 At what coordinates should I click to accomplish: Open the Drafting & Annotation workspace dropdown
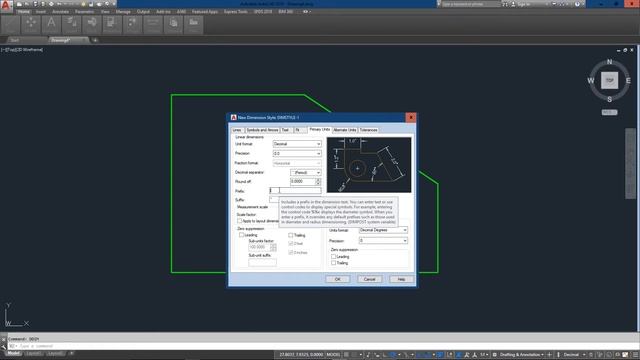tap(522, 355)
